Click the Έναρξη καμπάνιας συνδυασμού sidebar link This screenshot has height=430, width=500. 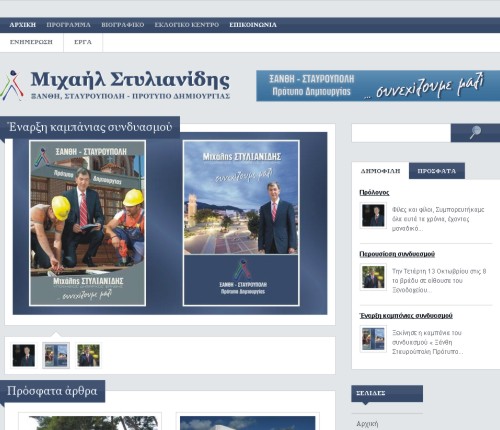tap(406, 315)
